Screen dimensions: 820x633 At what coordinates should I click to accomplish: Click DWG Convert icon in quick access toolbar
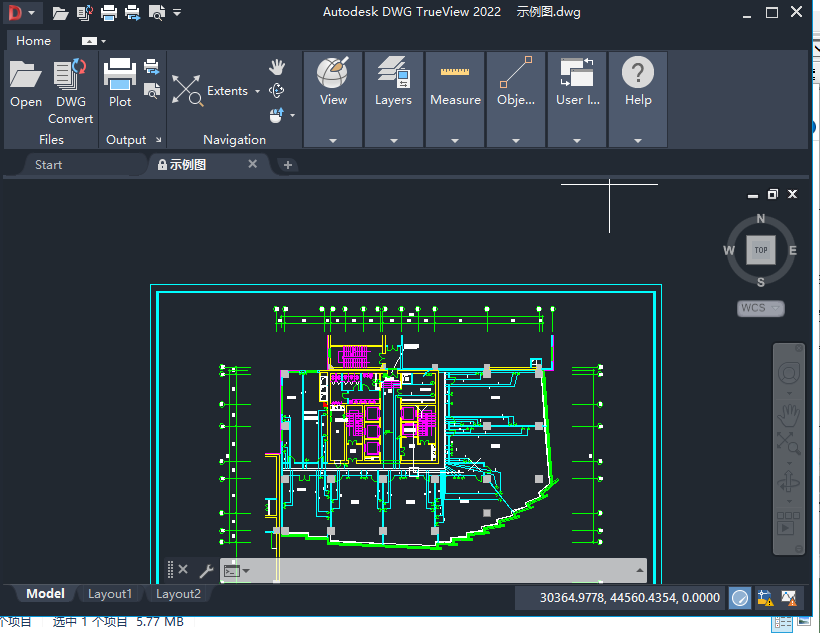(84, 13)
